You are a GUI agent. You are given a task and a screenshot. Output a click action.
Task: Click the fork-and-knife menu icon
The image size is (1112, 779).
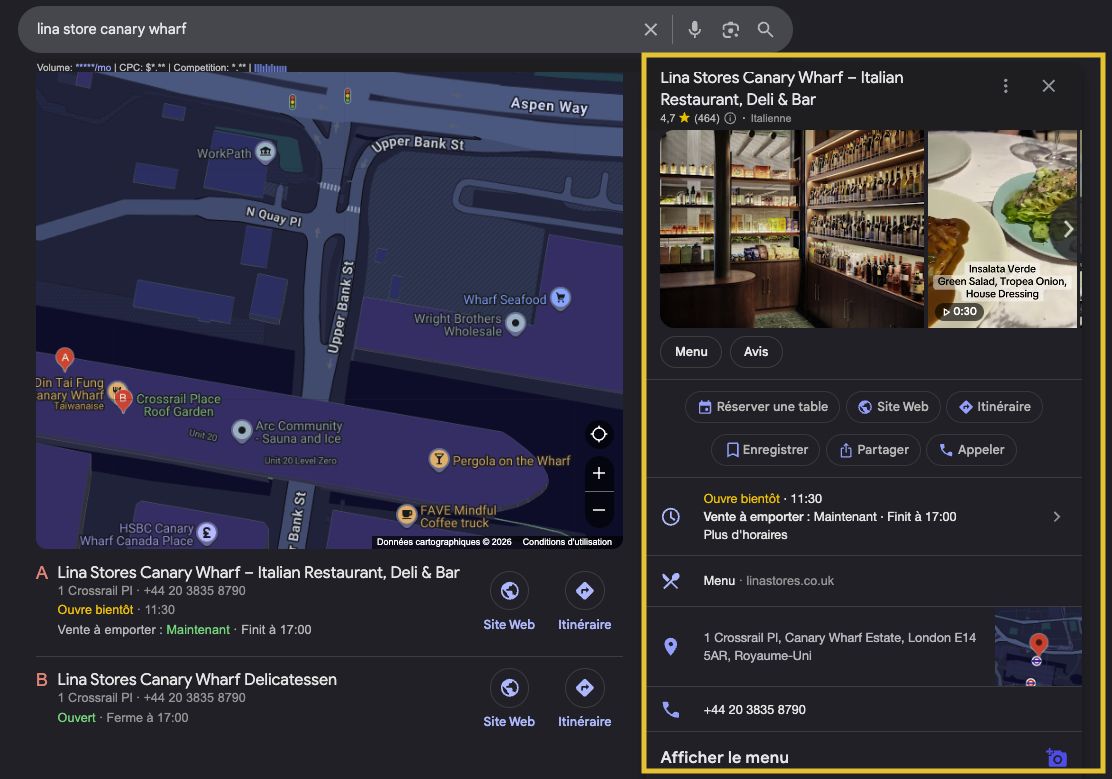pyautogui.click(x=670, y=581)
